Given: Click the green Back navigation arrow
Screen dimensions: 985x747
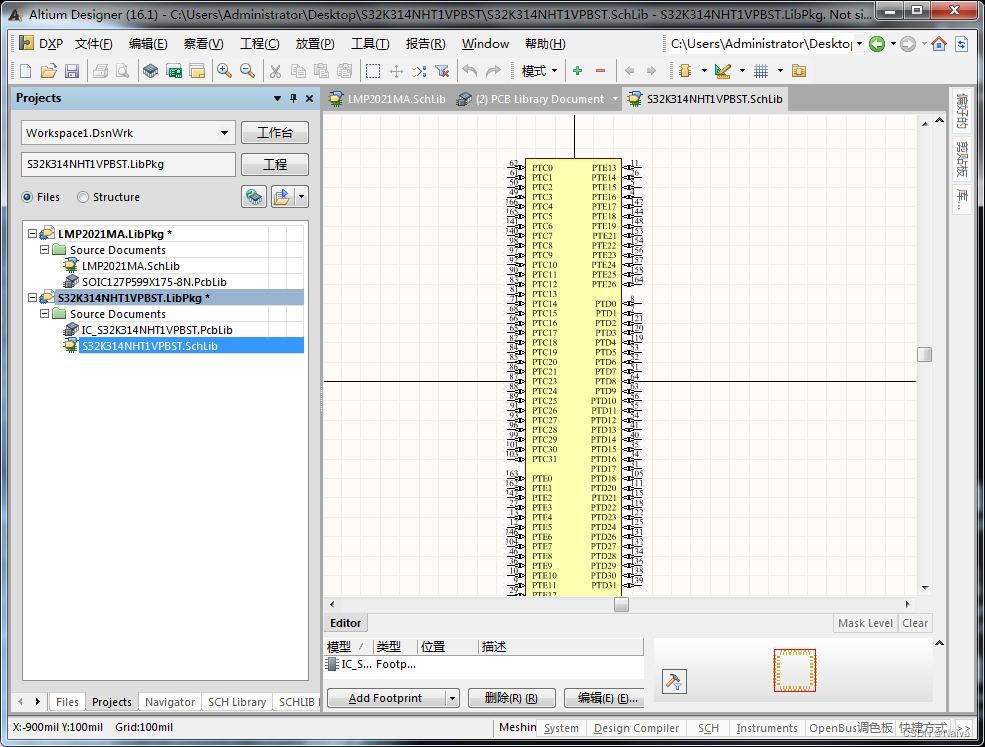Looking at the screenshot, I should pos(877,43).
